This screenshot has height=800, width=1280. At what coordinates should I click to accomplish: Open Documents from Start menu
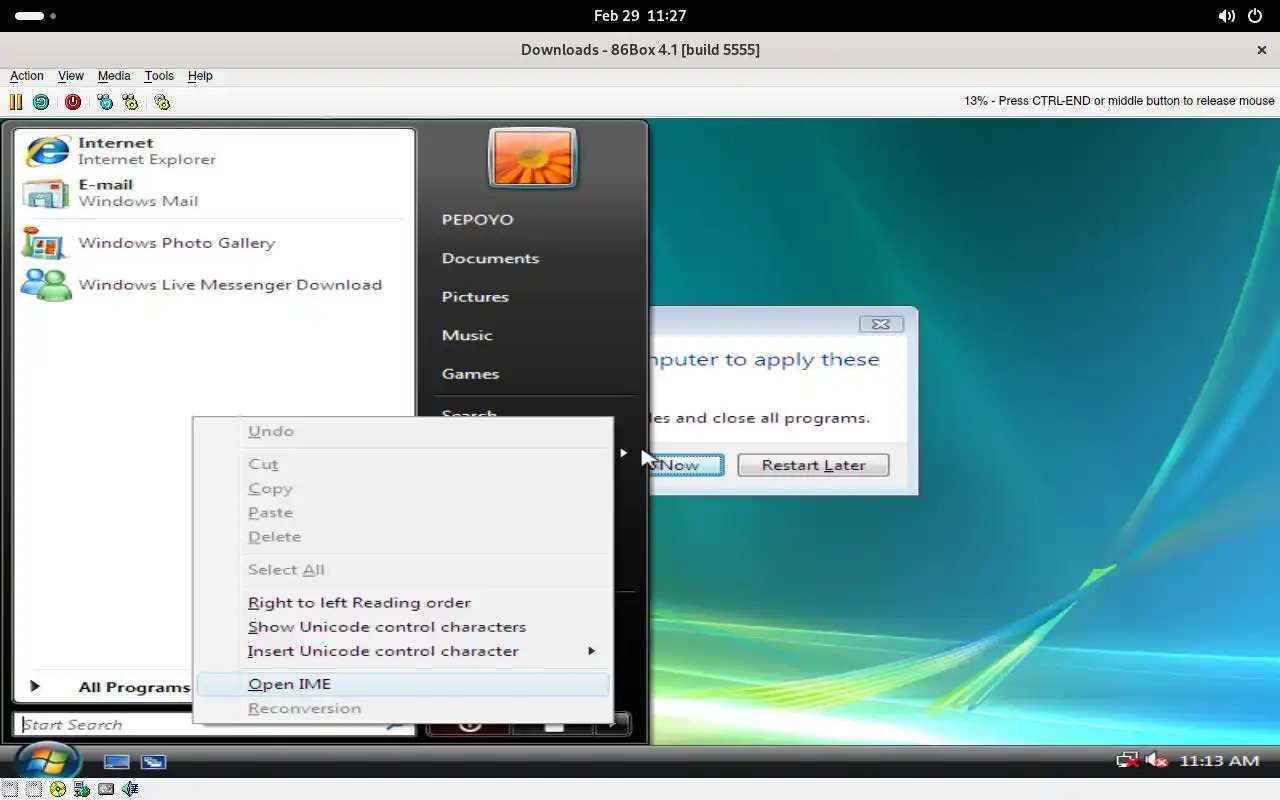click(x=490, y=258)
